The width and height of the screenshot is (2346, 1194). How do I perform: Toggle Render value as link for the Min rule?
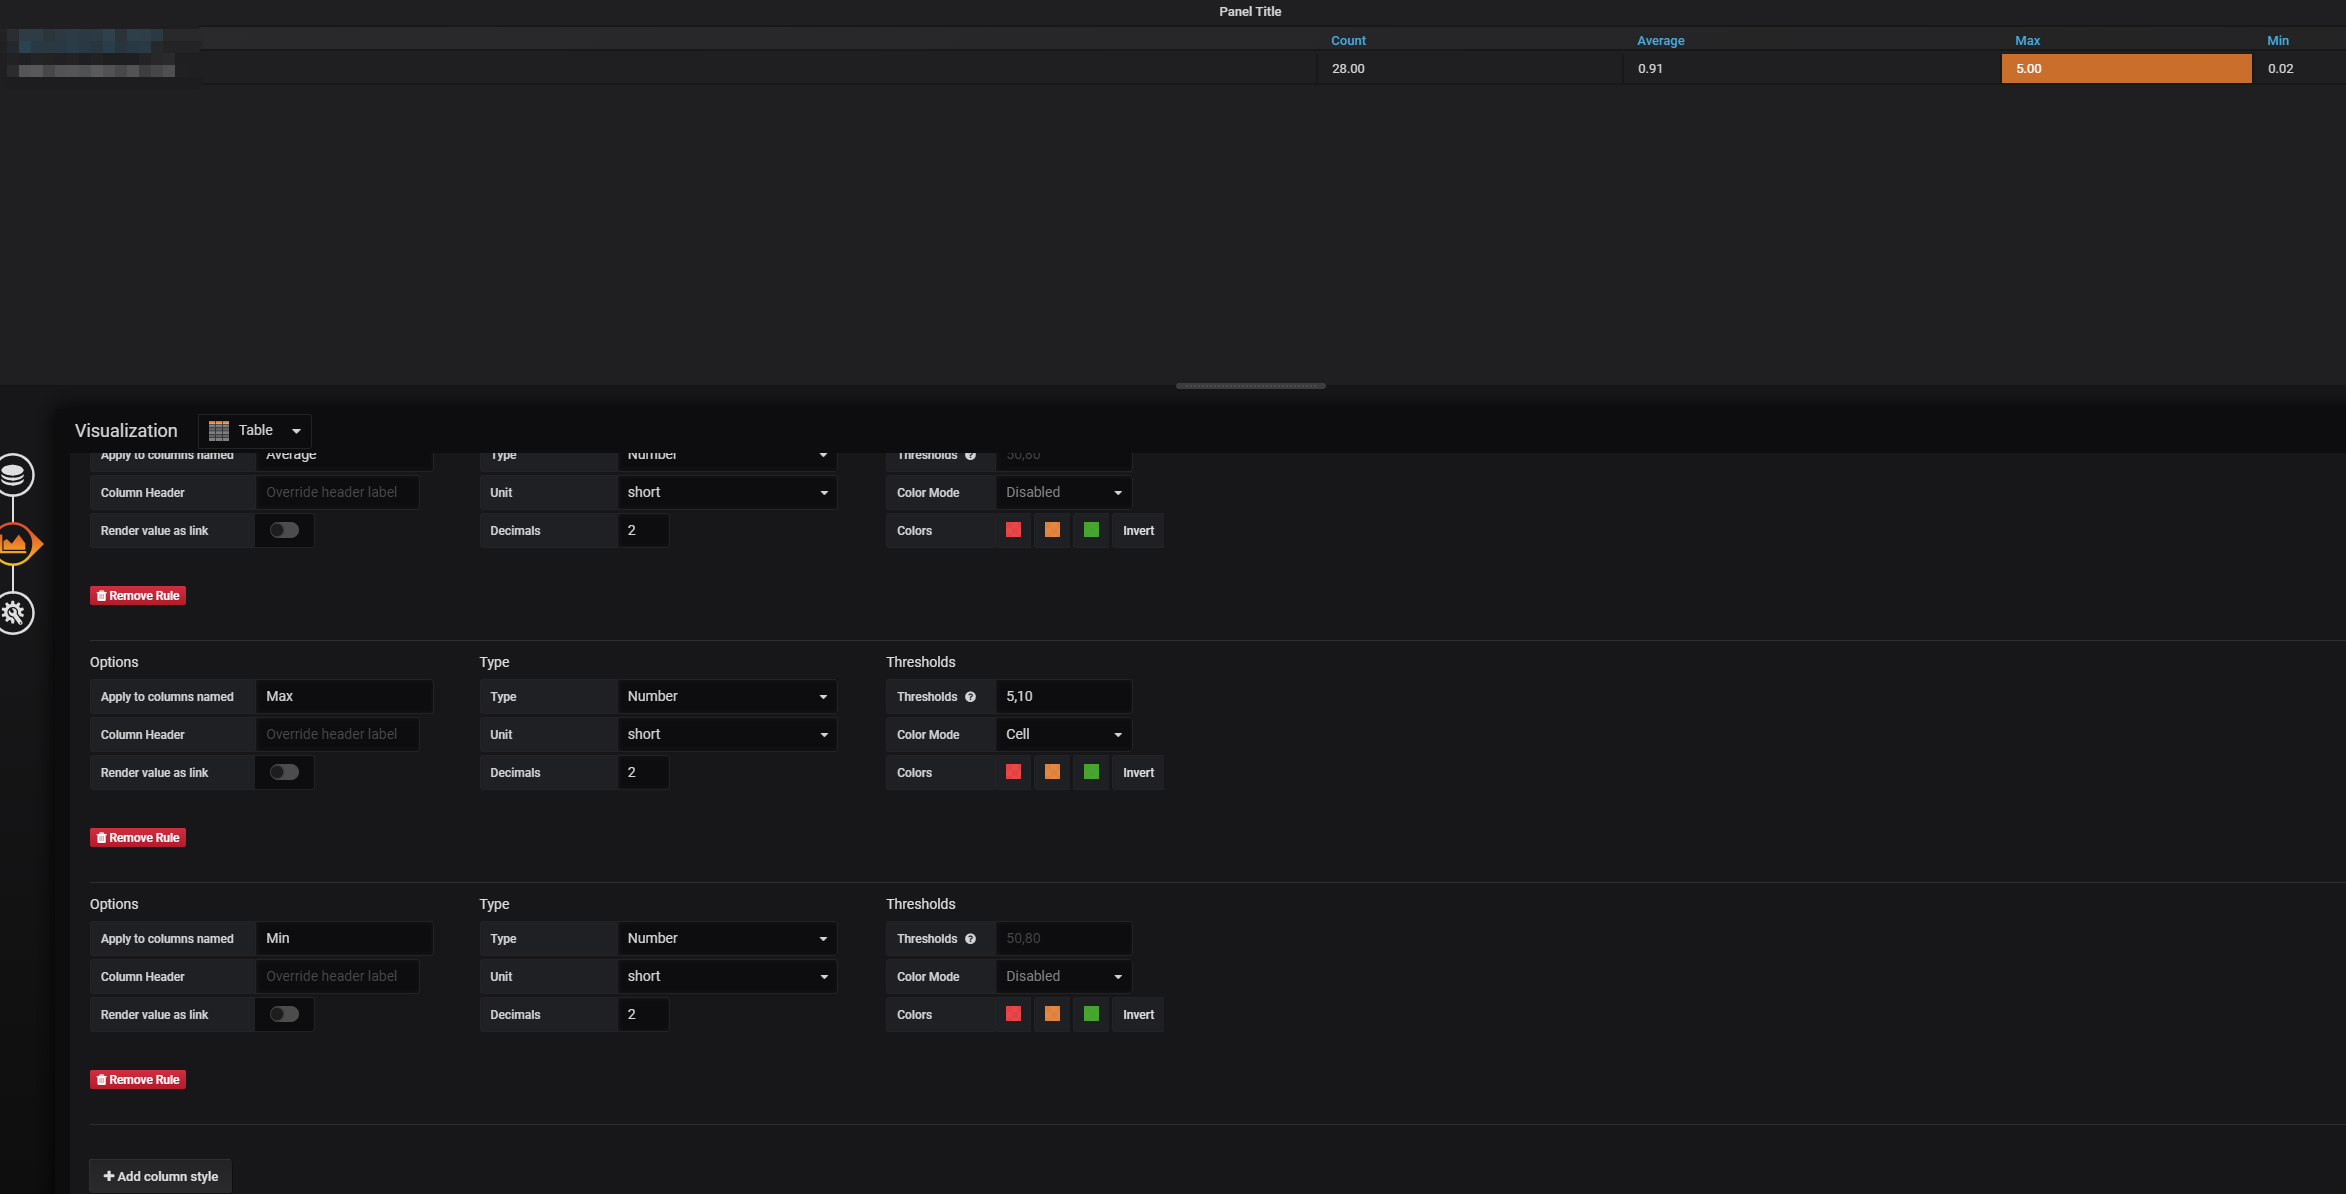(284, 1013)
